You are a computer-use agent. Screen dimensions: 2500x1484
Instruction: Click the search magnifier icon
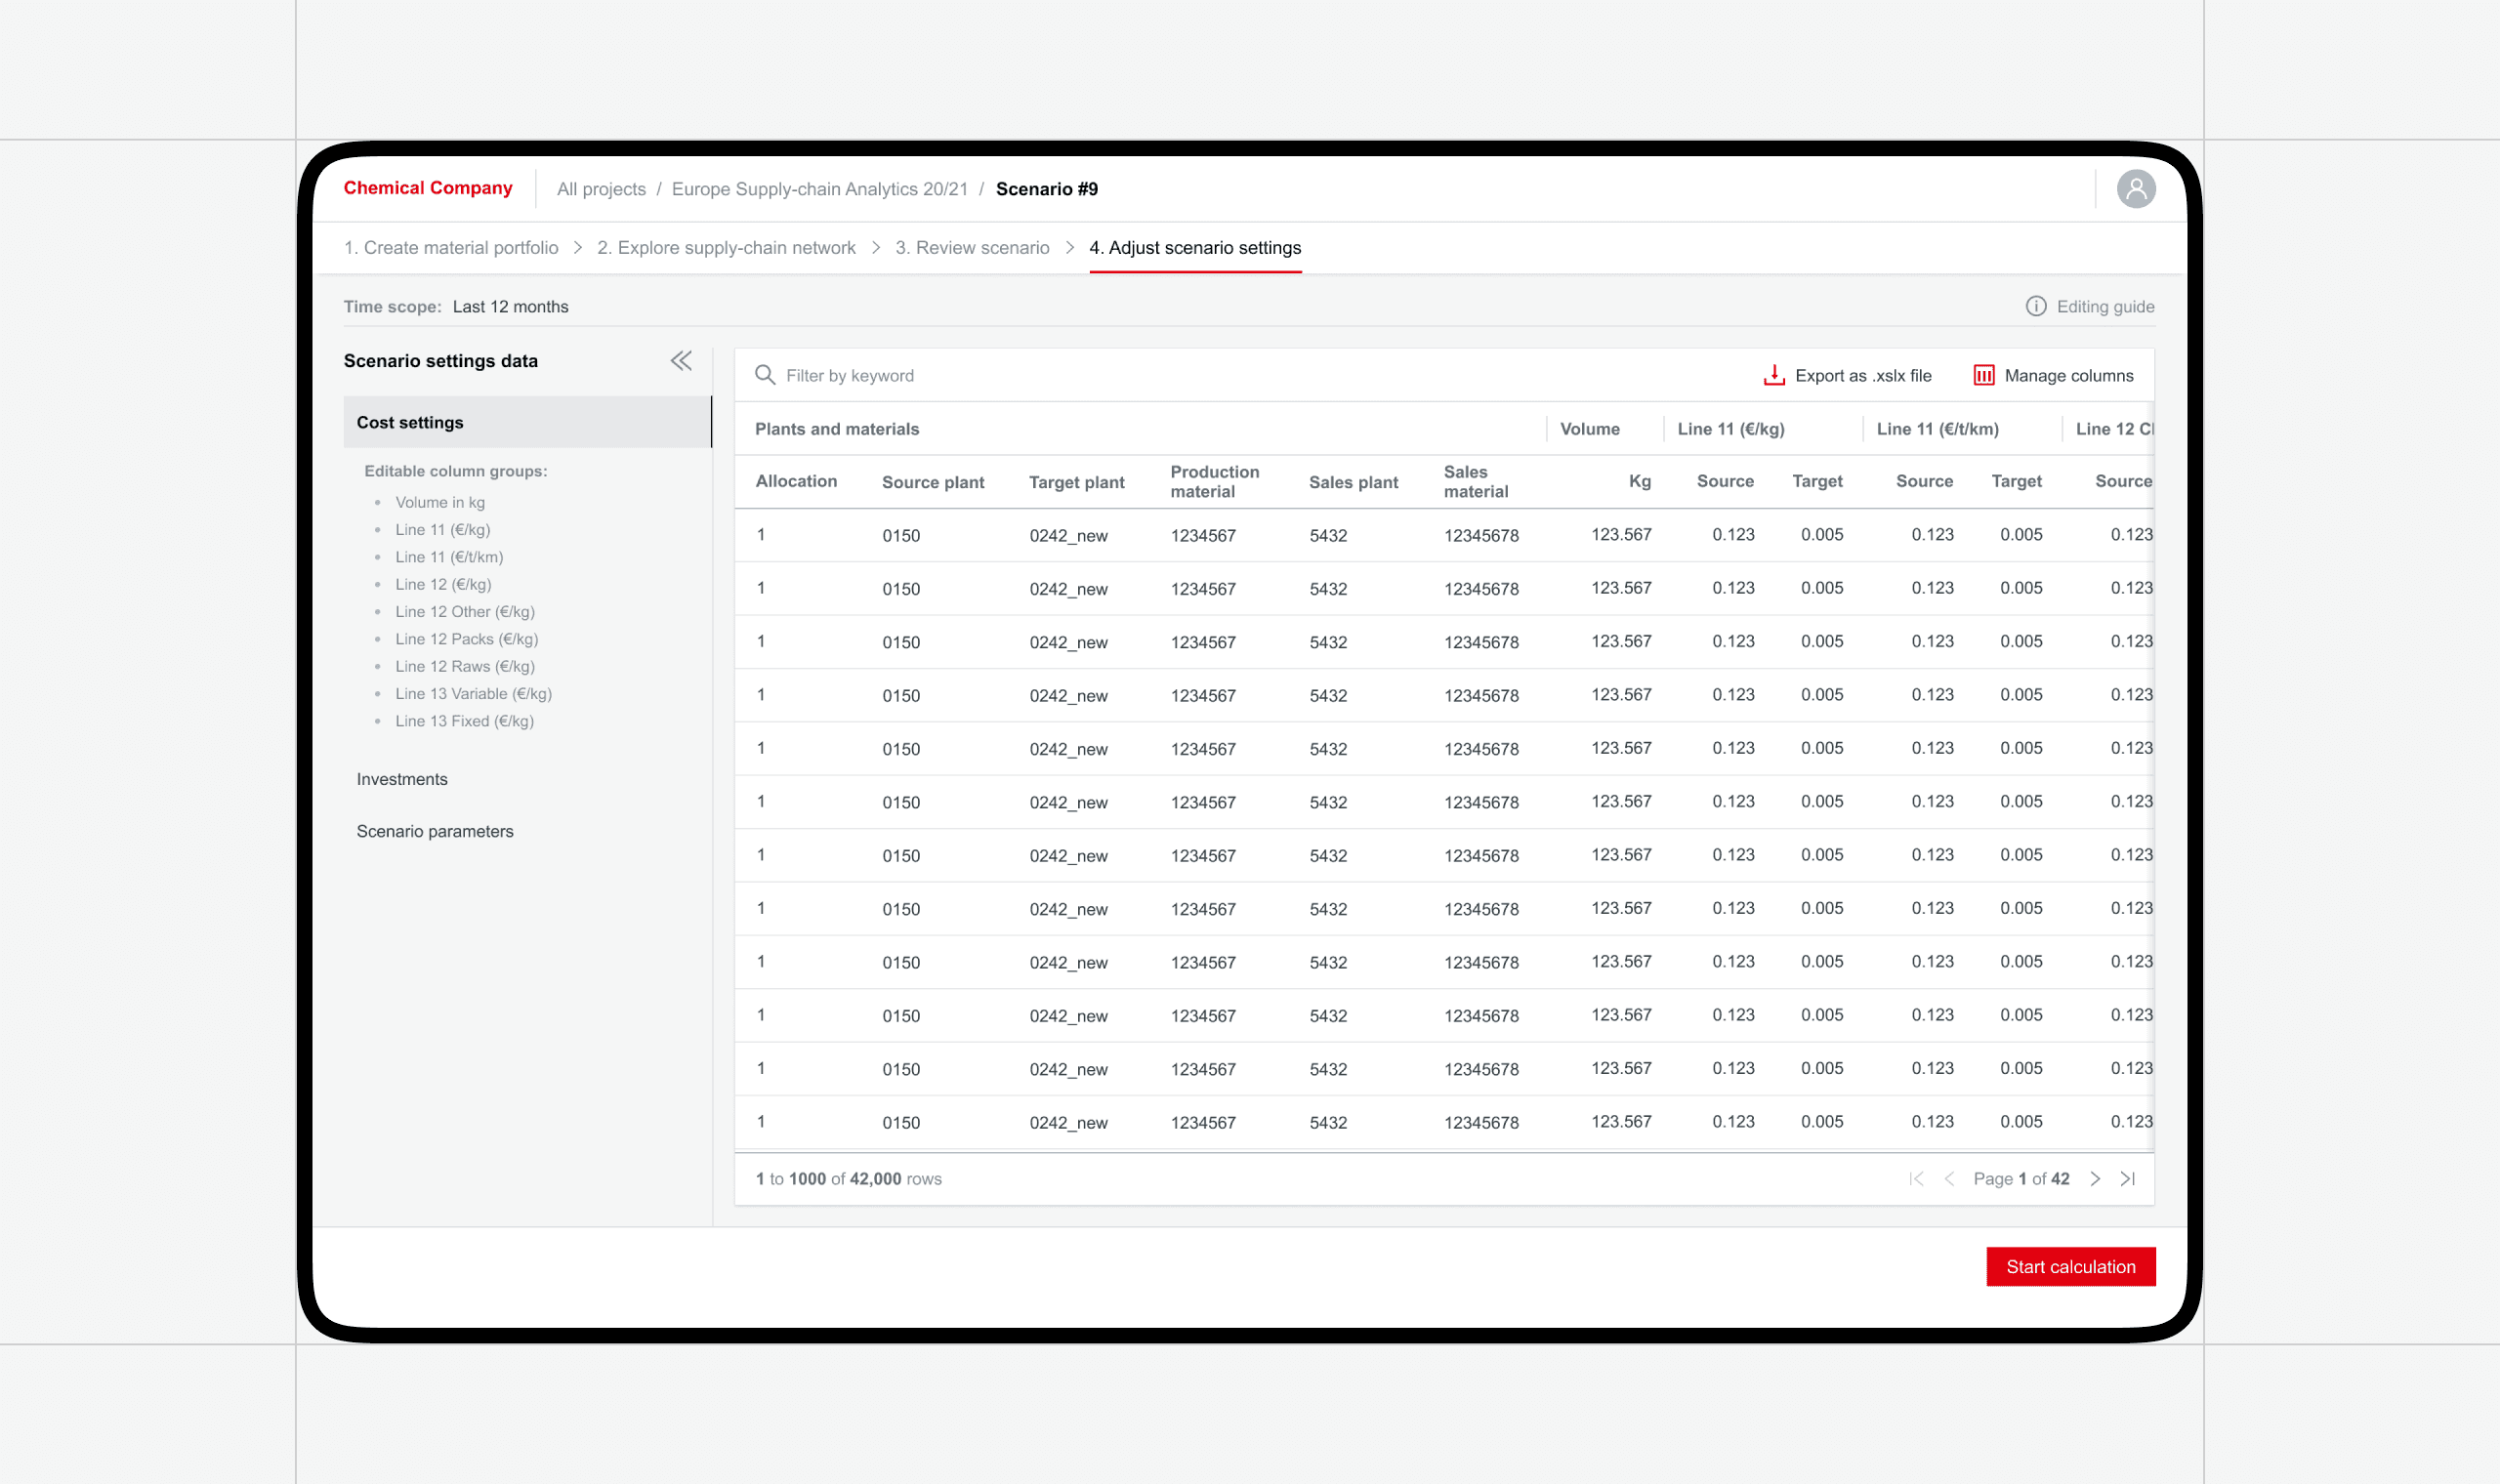pyautogui.click(x=765, y=375)
